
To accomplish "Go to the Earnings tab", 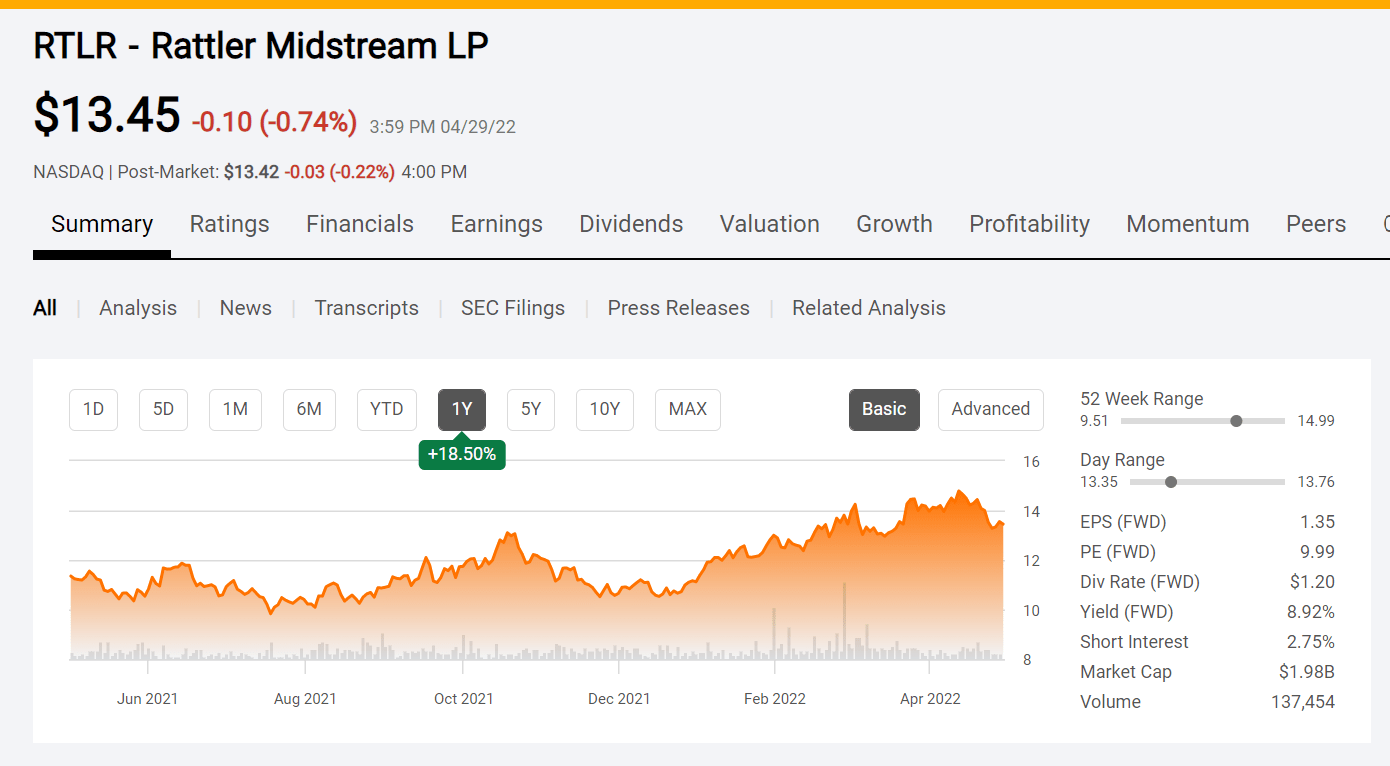I will 497,224.
